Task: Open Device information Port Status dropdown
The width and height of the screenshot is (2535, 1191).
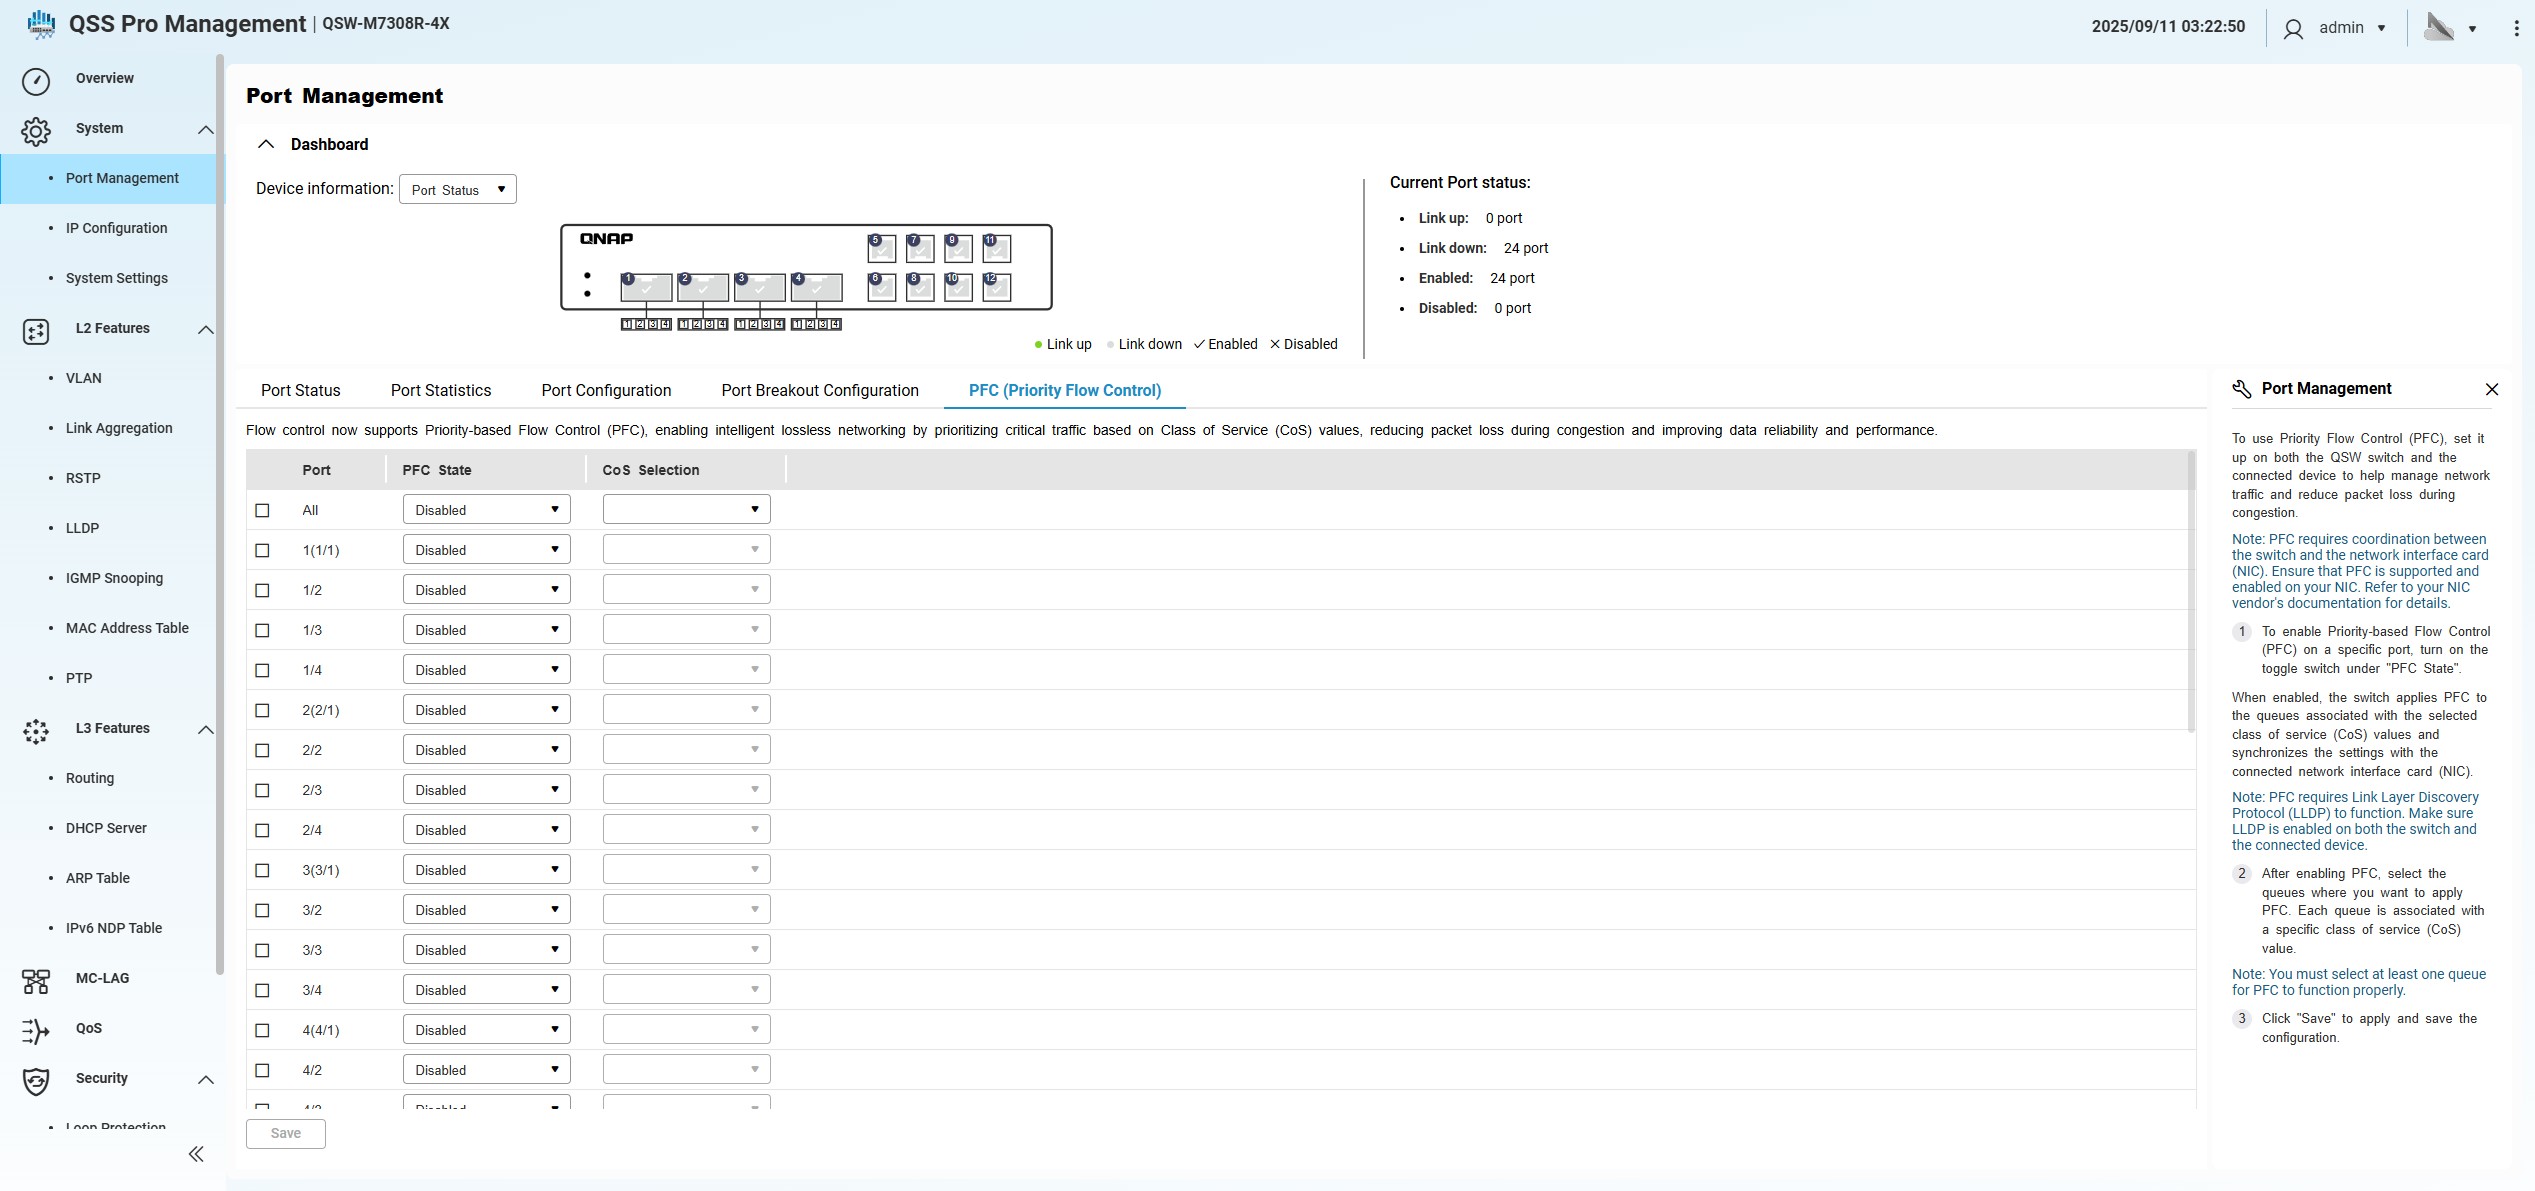Action: click(457, 190)
